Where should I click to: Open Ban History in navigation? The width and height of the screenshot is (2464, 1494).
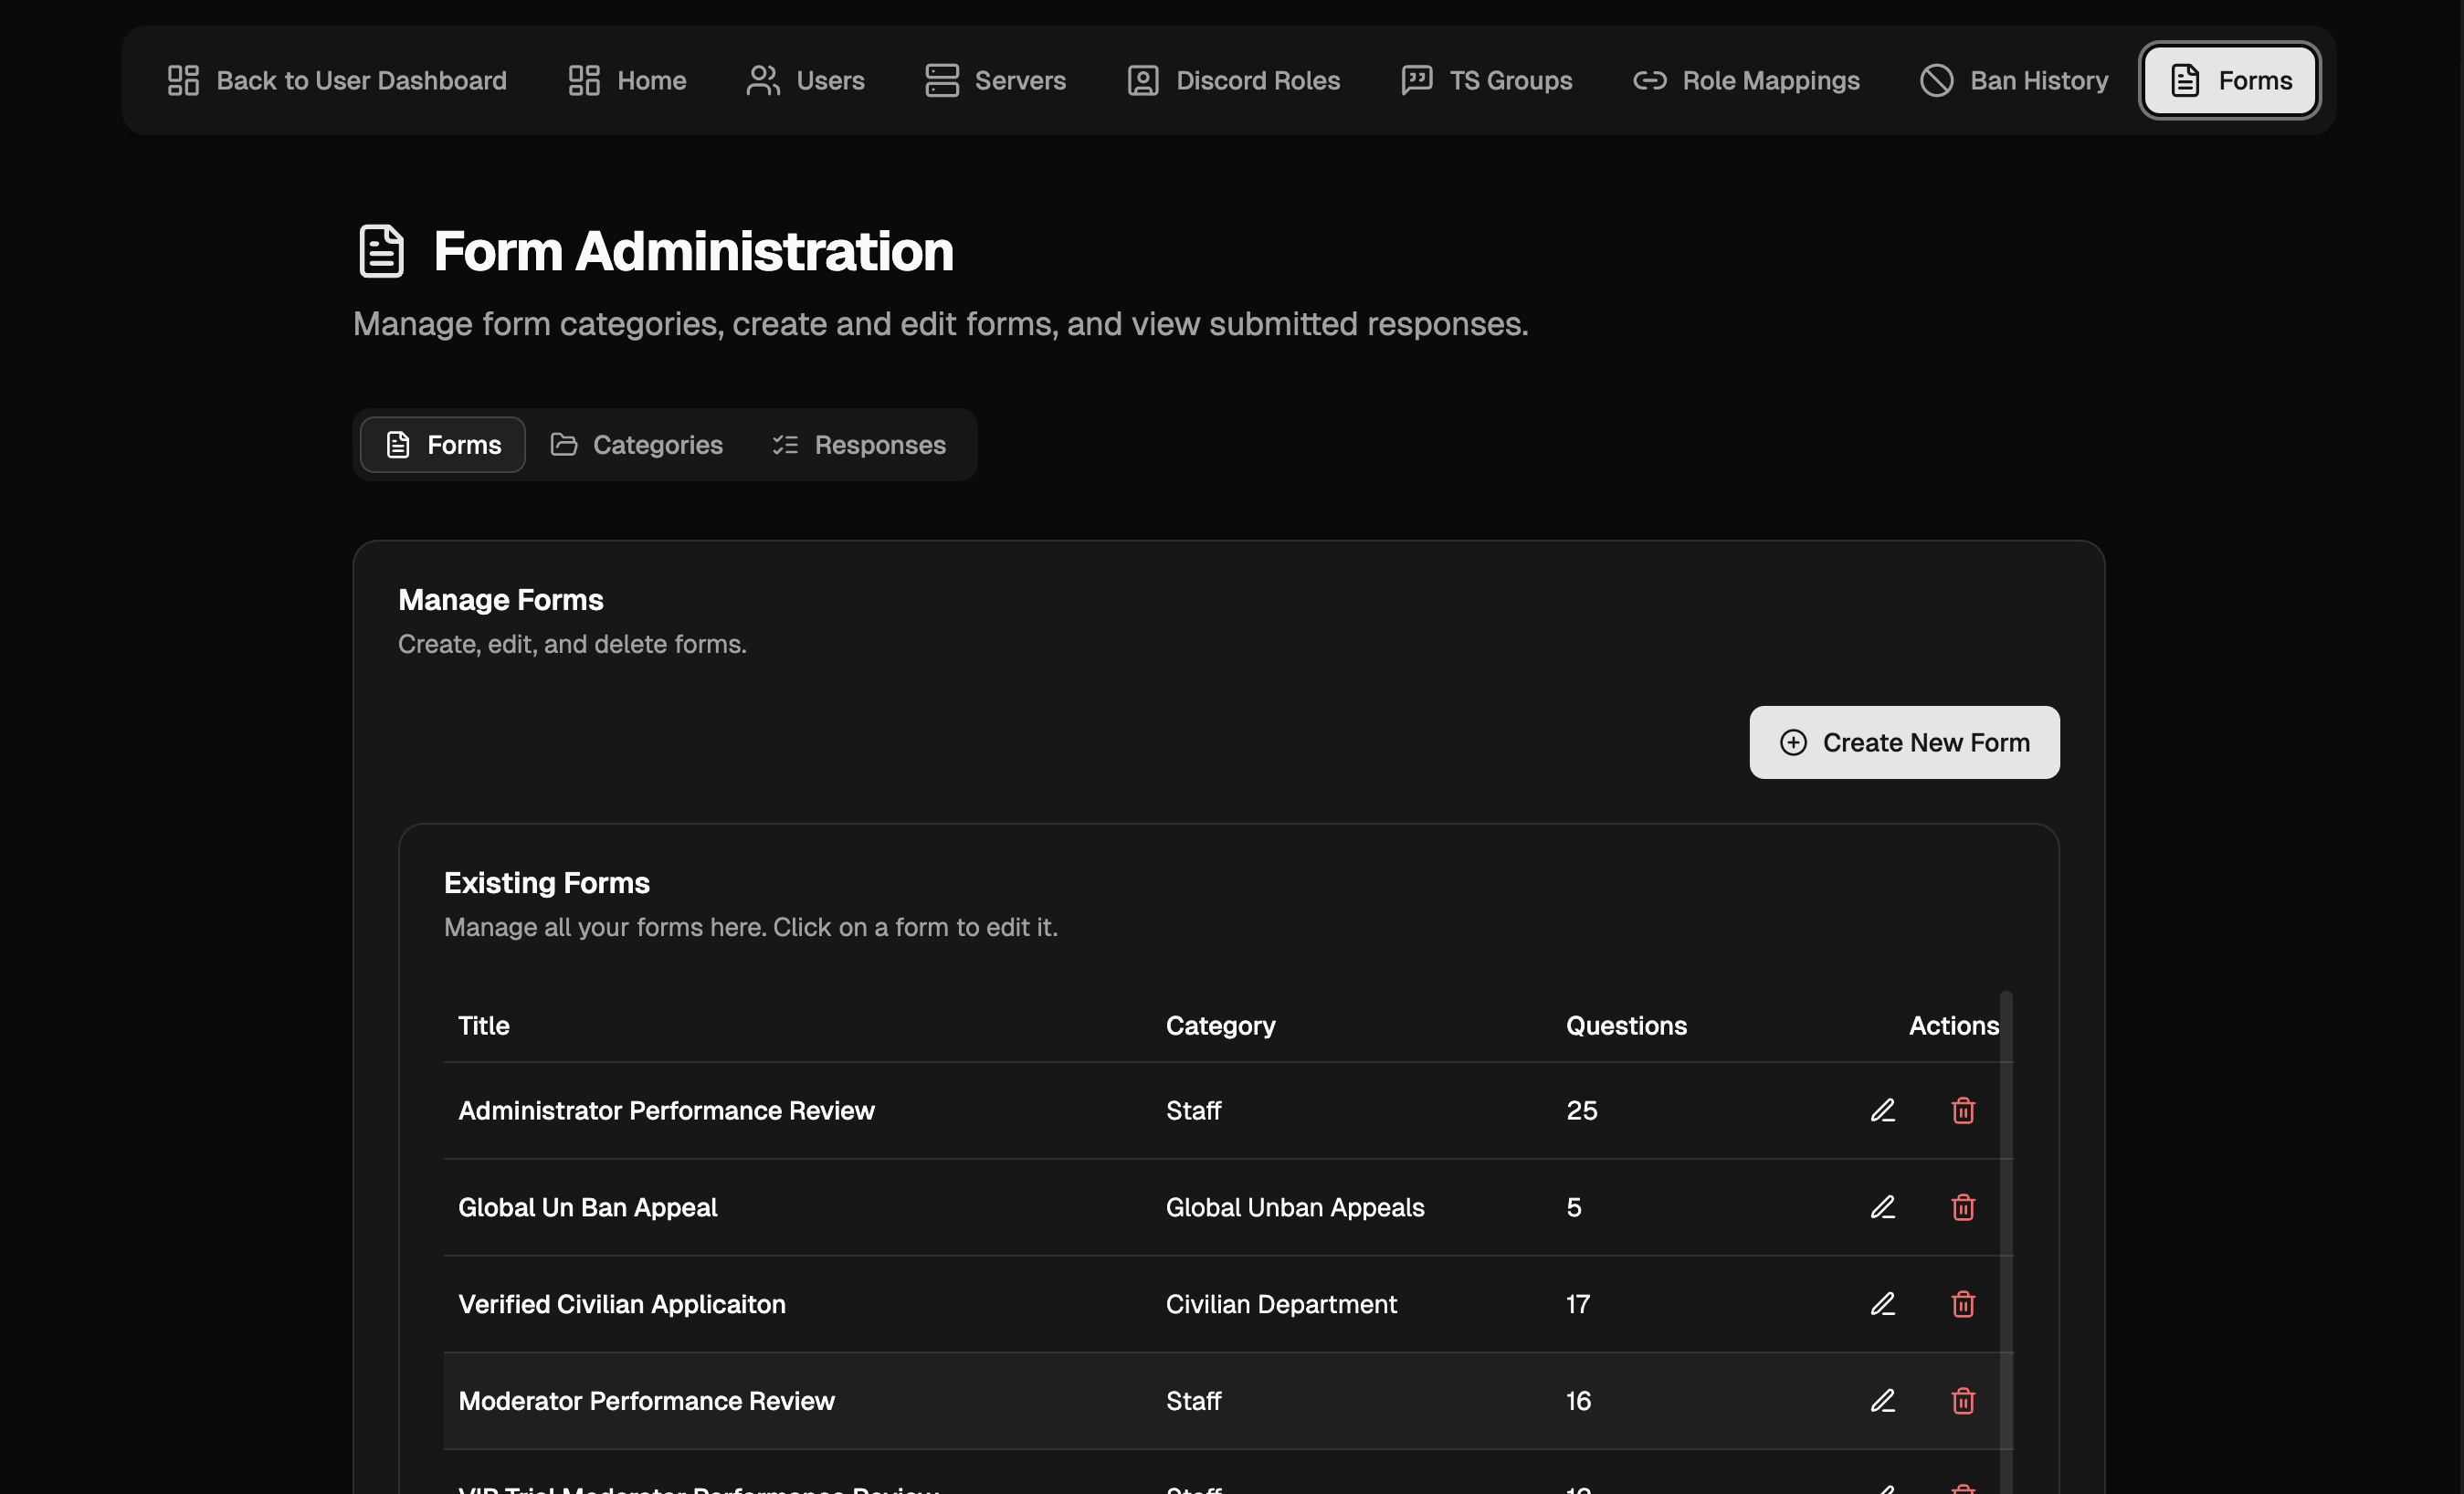[x=2014, y=80]
